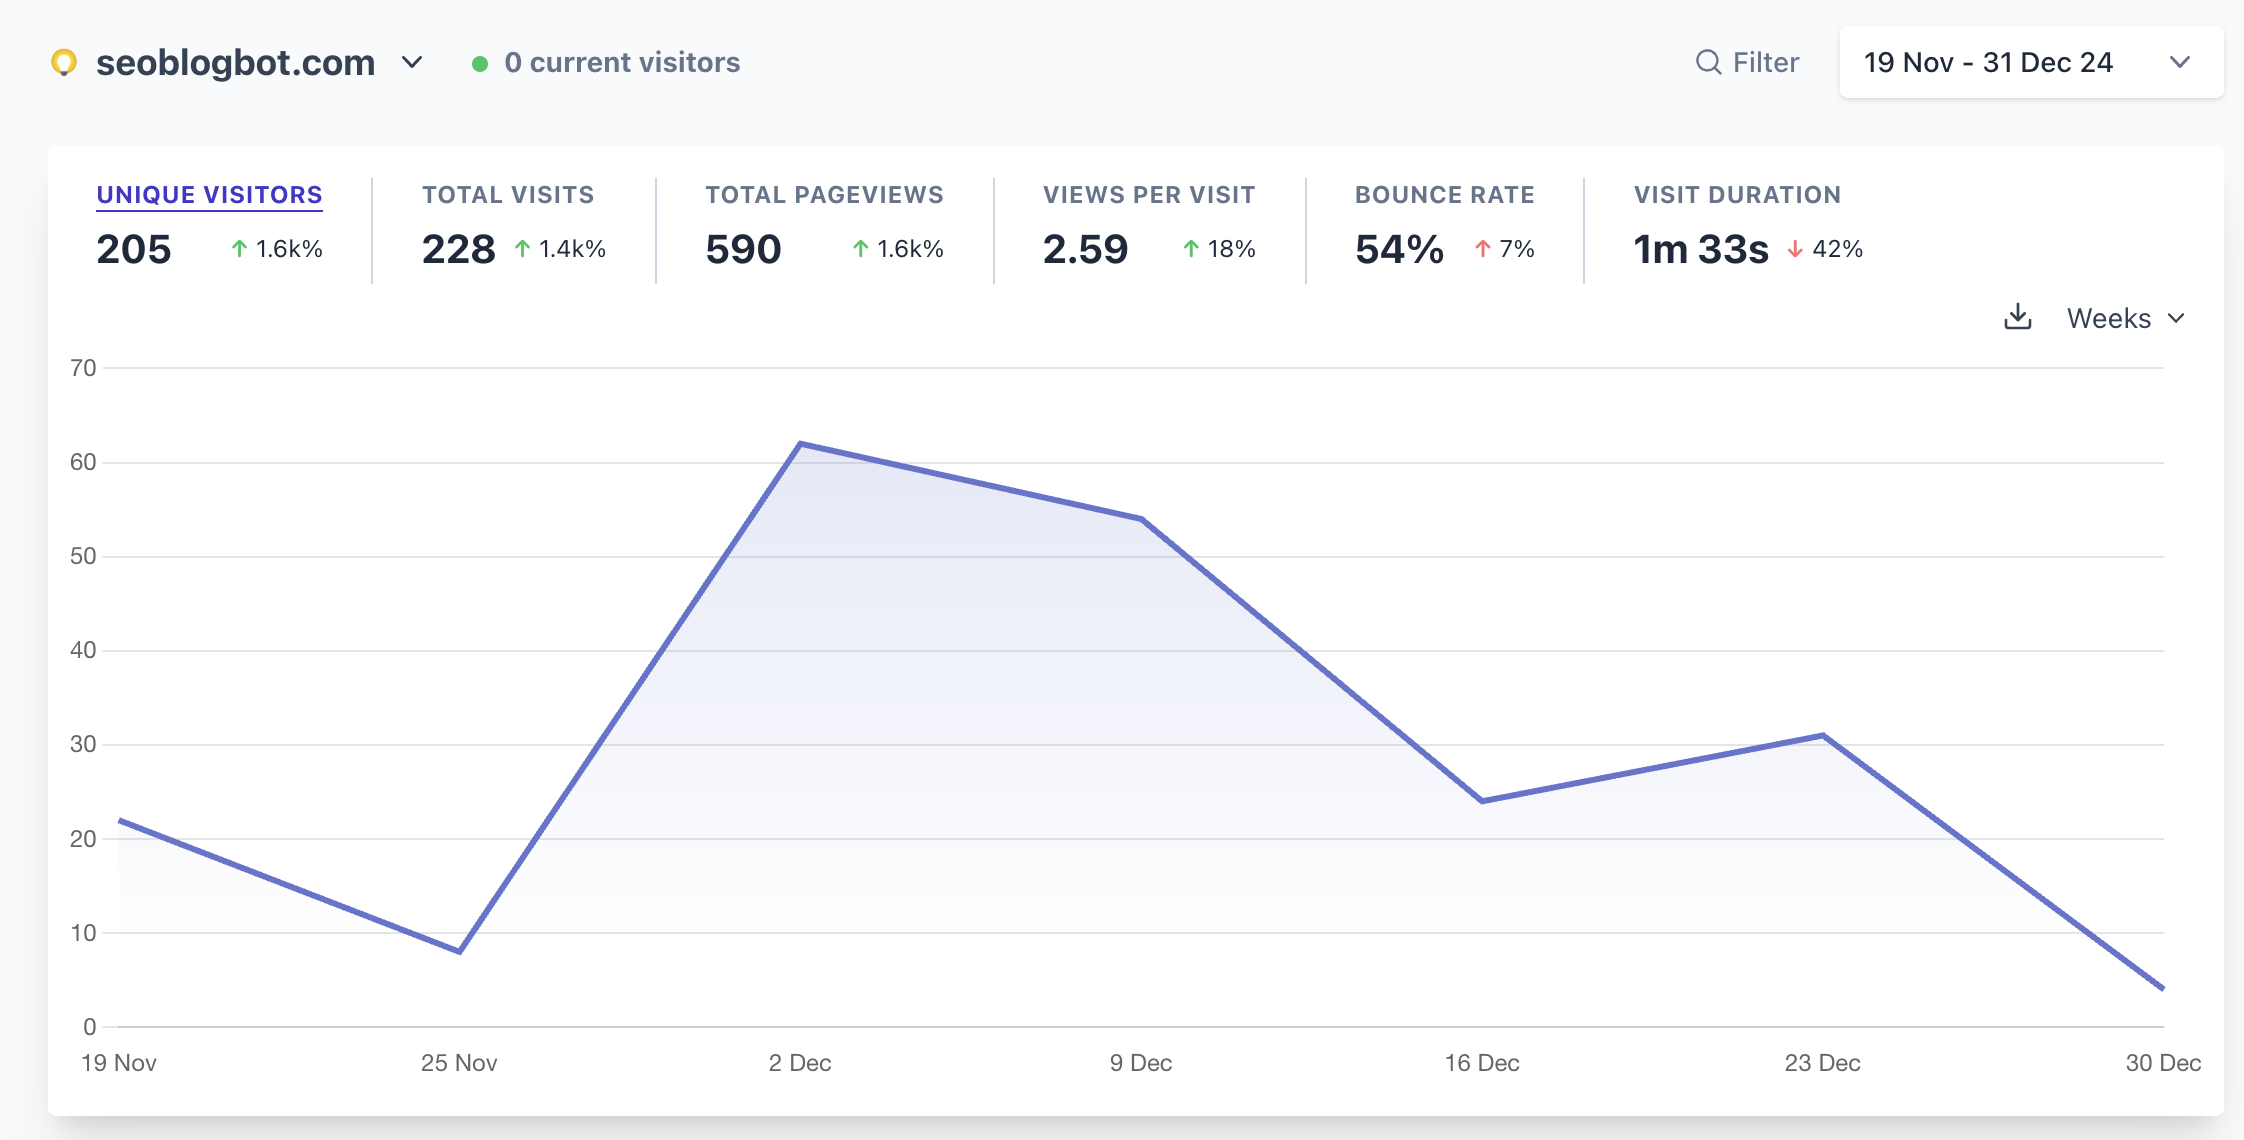Click the chevron beside seoblogbot.com site name
This screenshot has height=1140, width=2244.
pos(412,62)
